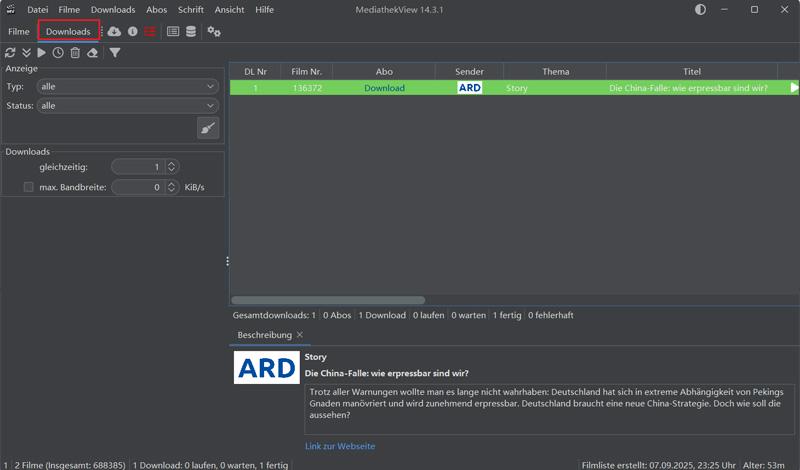Image resolution: width=800 pixels, height=470 pixels.
Task: Open the list view editor icon
Action: 173,32
